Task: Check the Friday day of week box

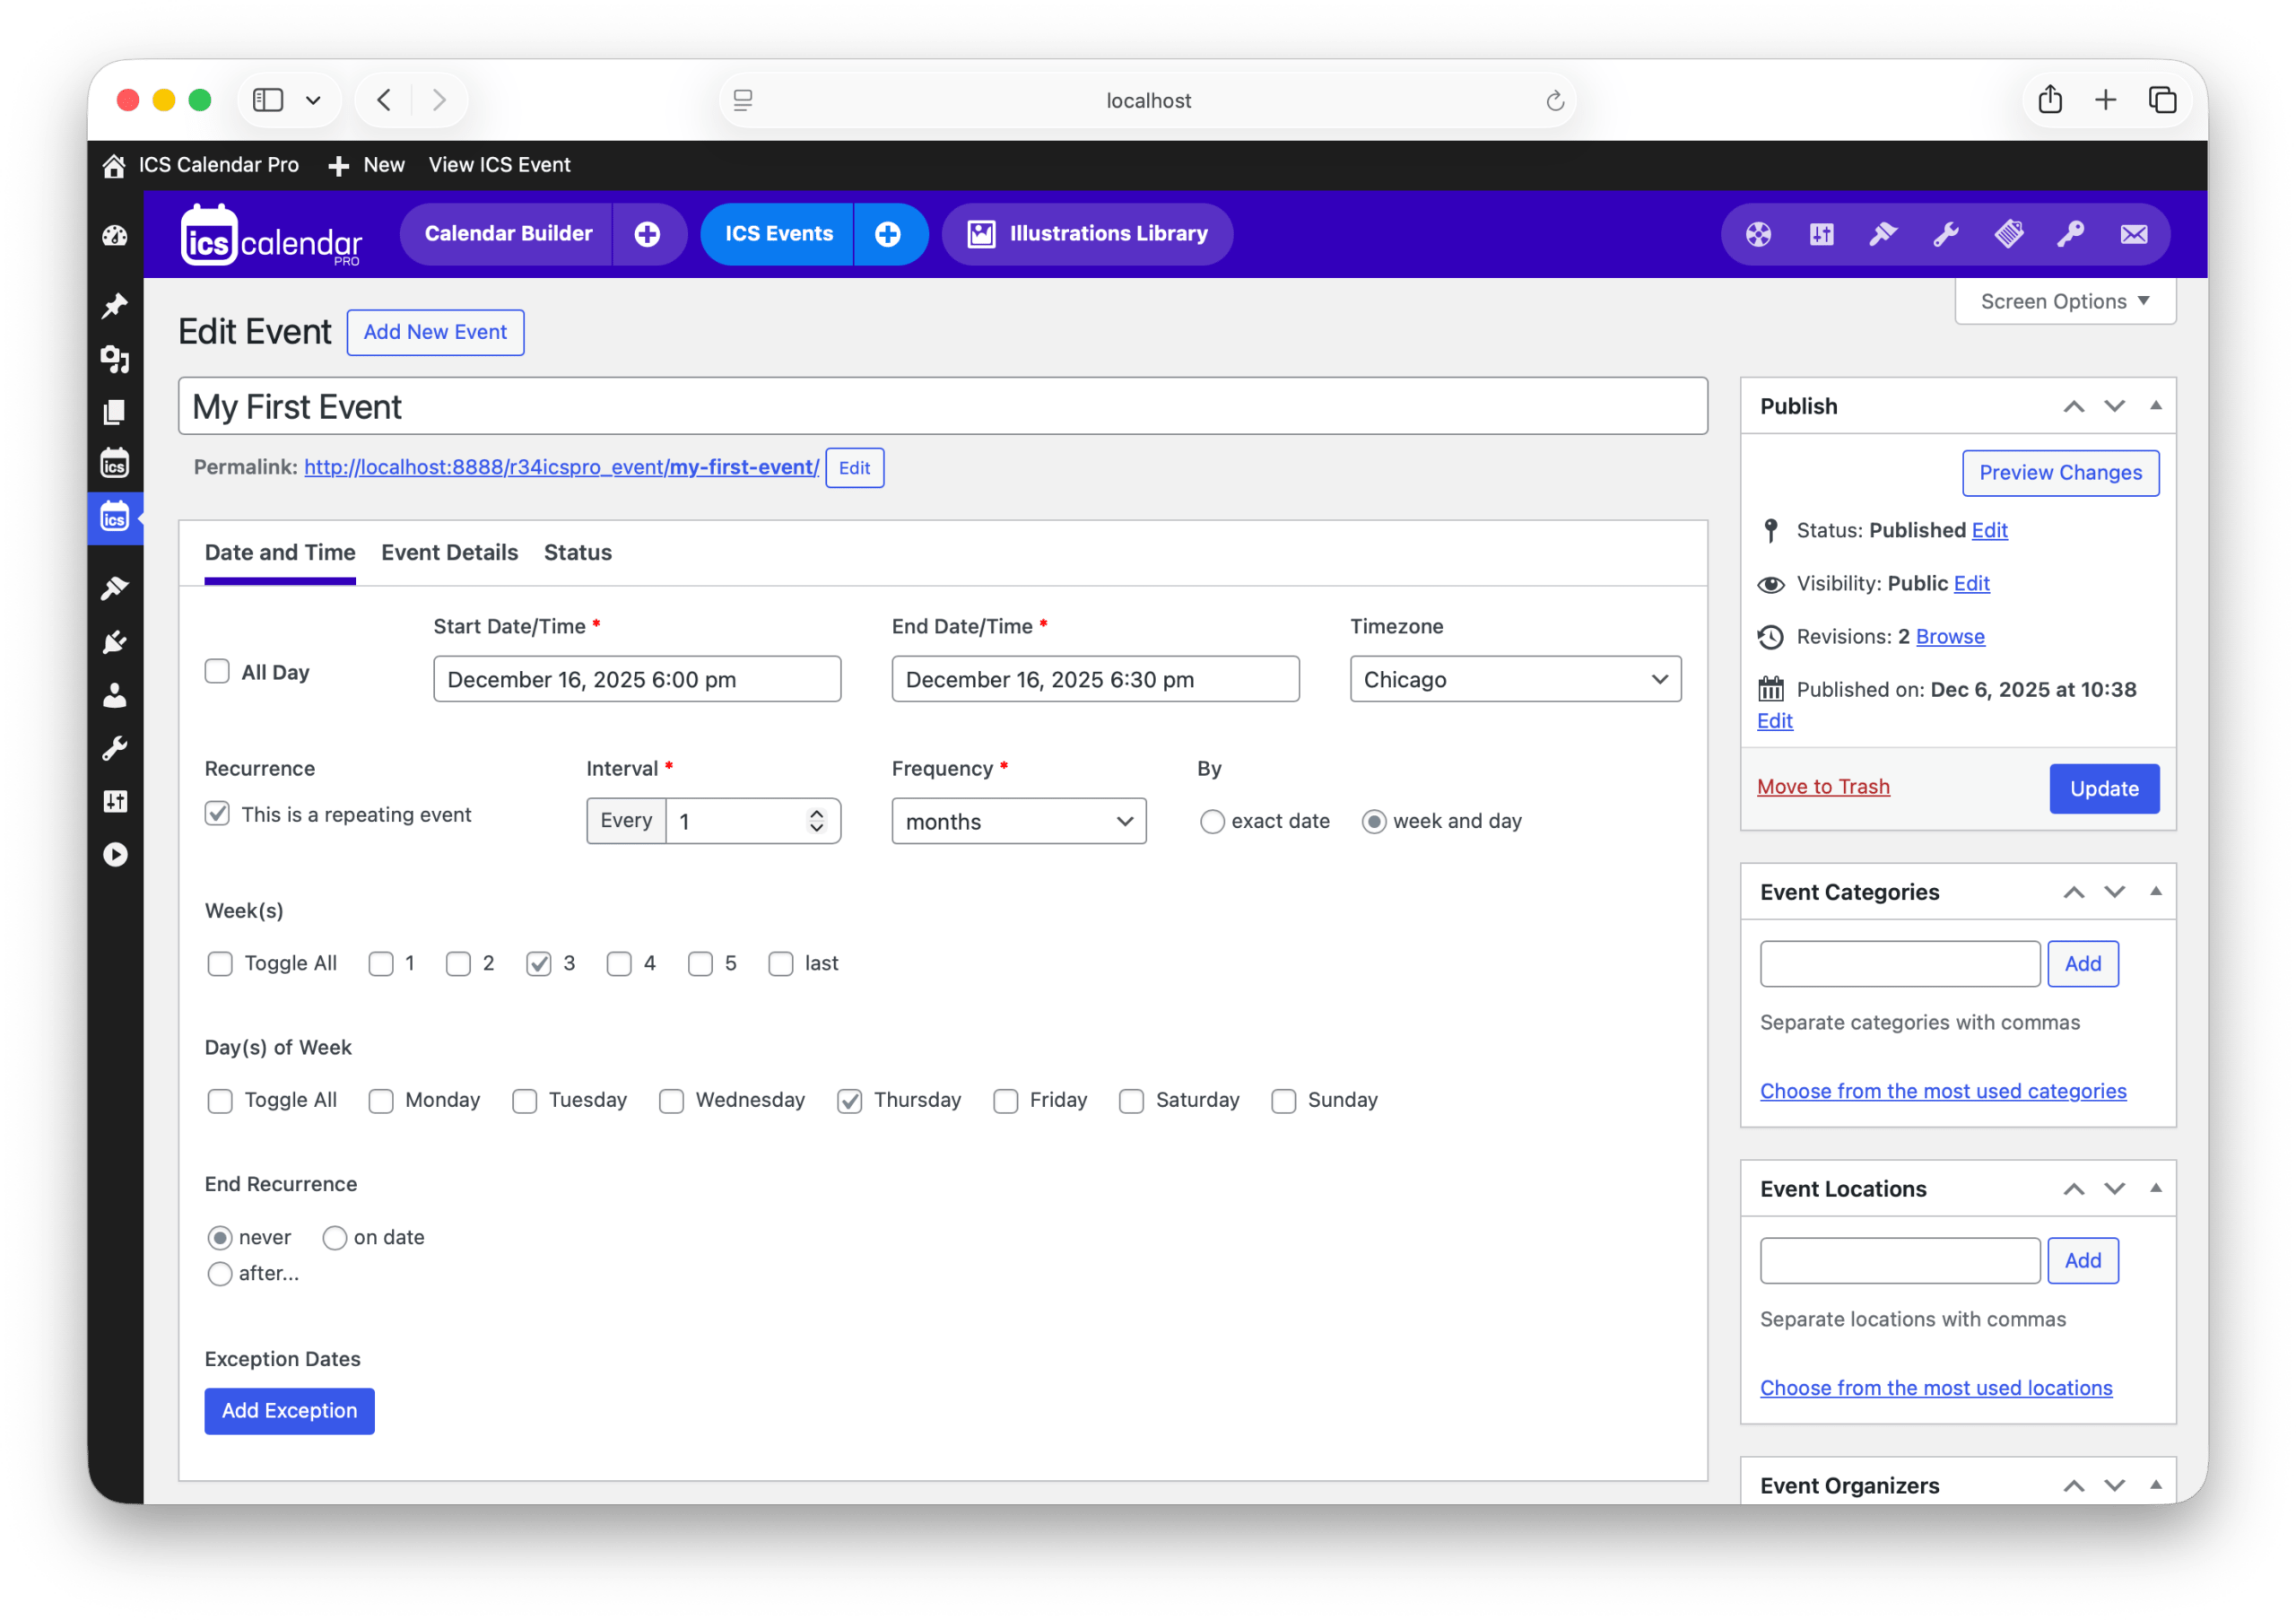Action: (1005, 1101)
